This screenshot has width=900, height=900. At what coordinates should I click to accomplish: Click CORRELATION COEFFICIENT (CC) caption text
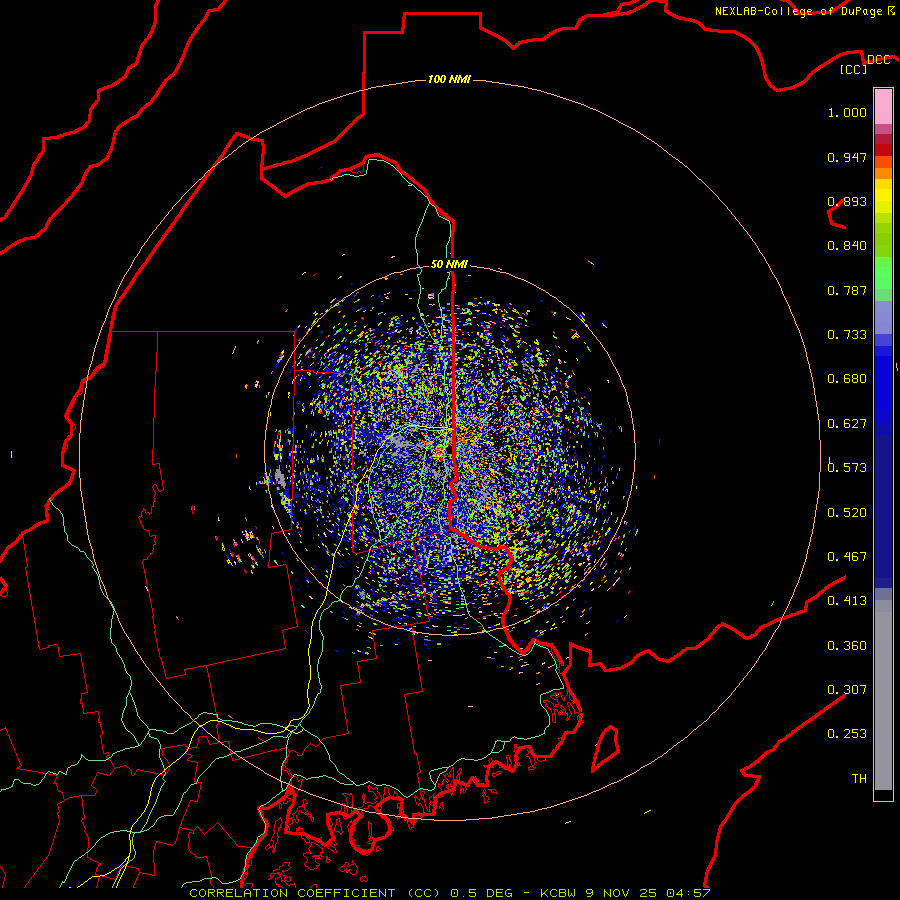pos(315,893)
